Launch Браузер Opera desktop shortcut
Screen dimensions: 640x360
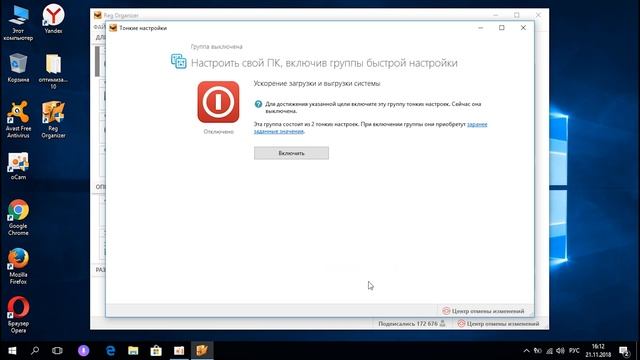point(18,315)
